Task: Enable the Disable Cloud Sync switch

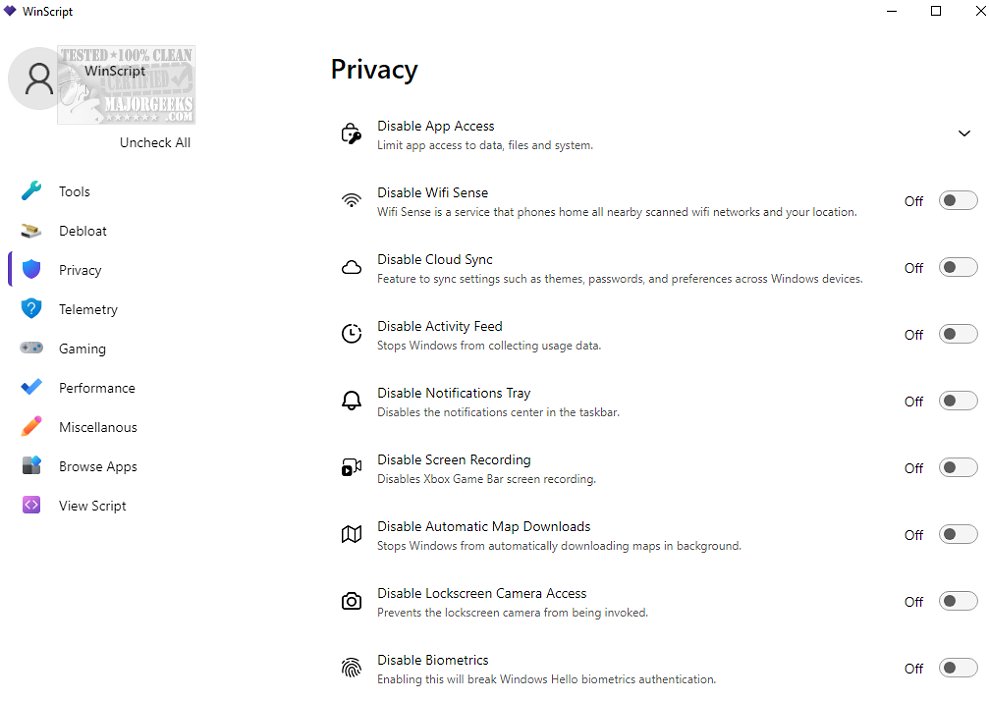Action: coord(957,268)
